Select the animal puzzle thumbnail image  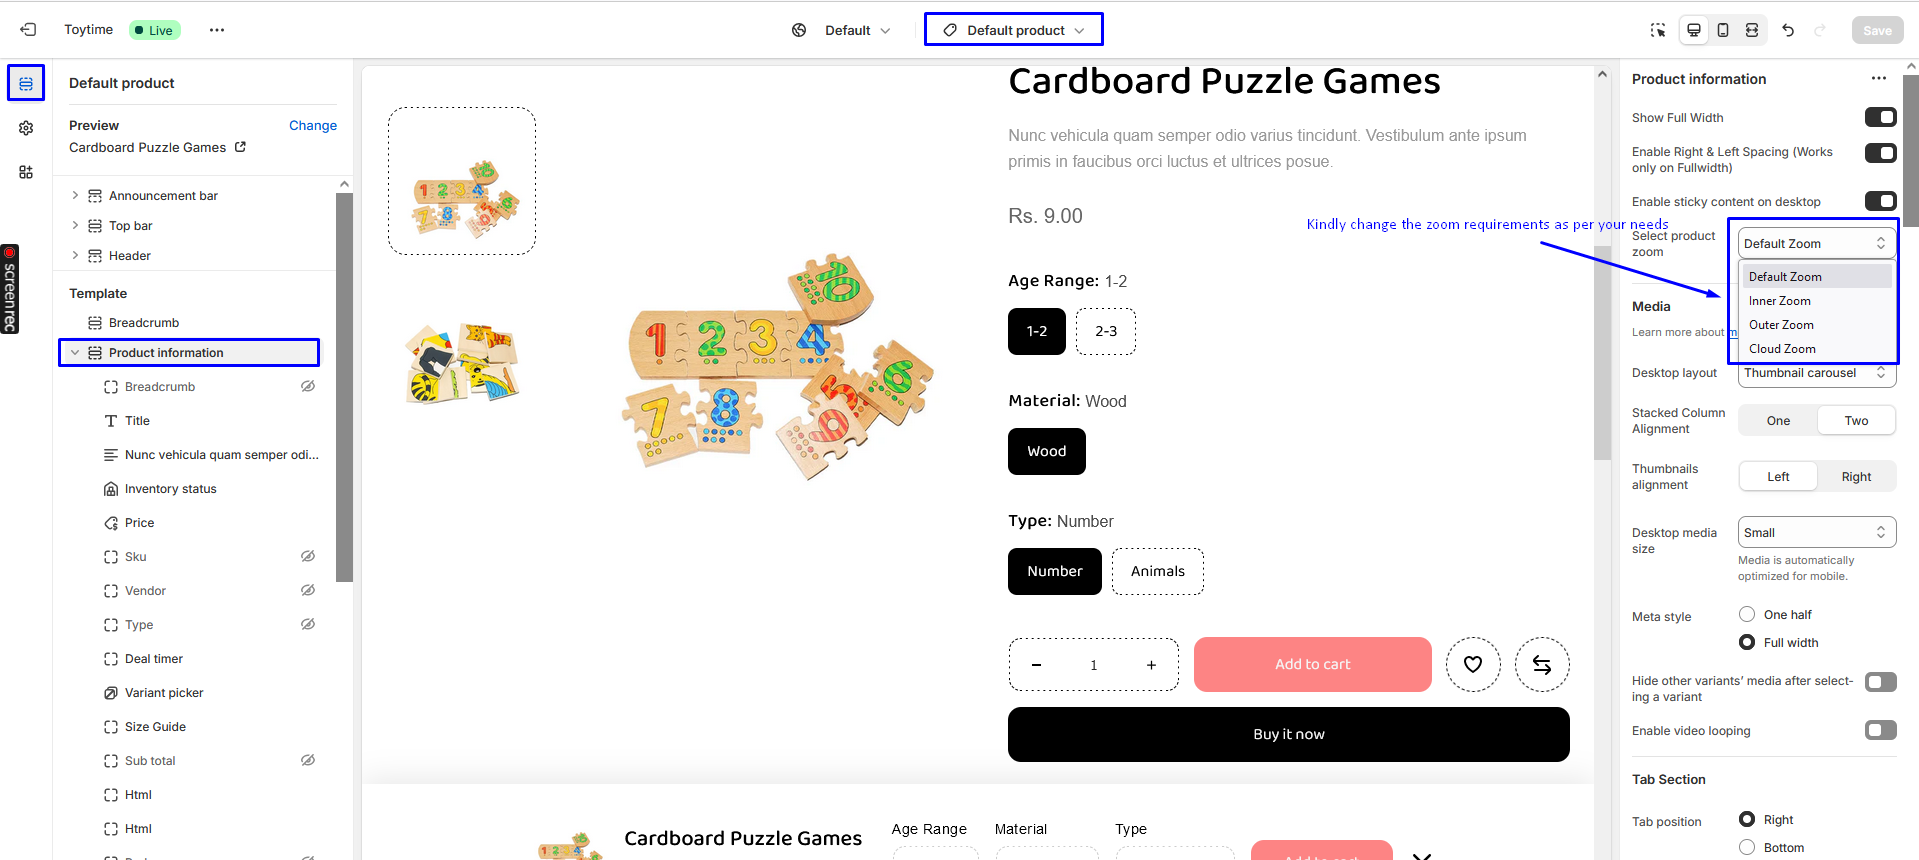point(462,363)
